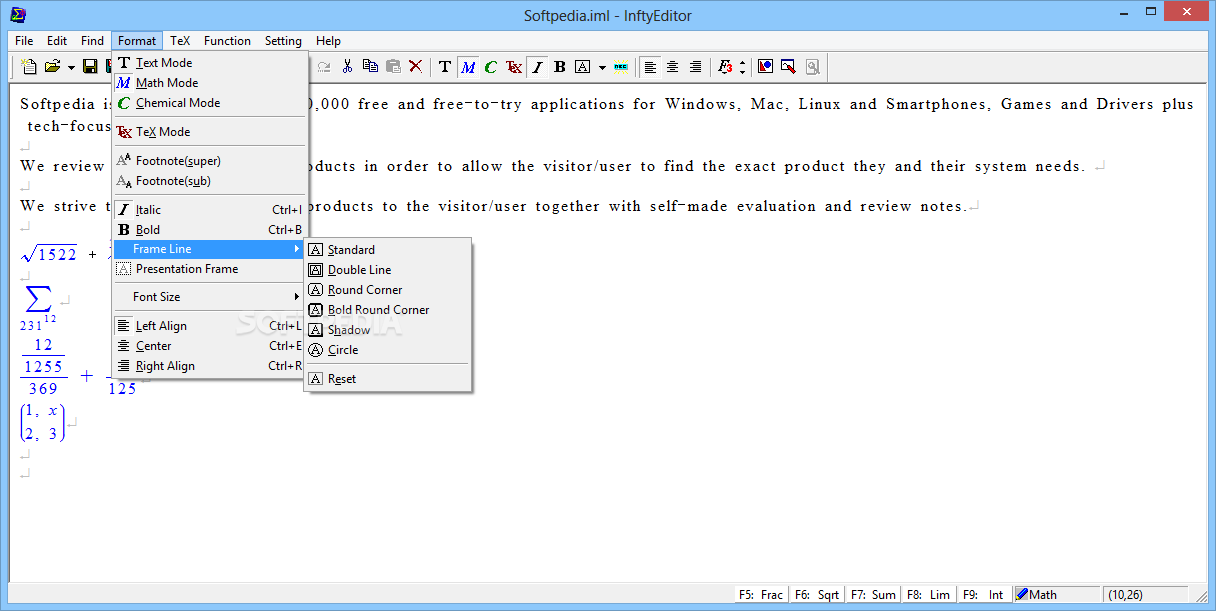Choose Italic in the Format menu
This screenshot has height=611, width=1216.
(x=209, y=210)
